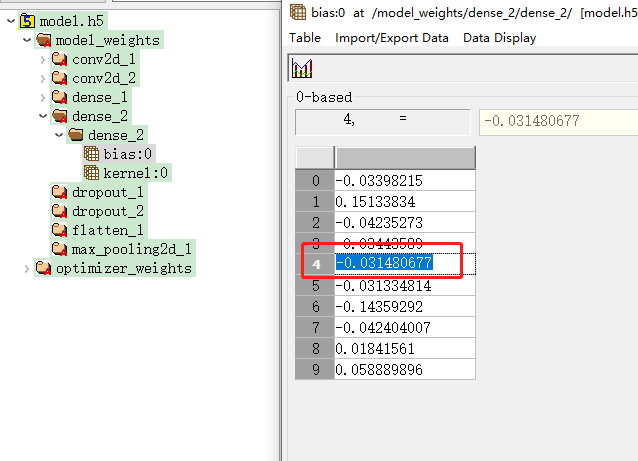Open the line plot chart tool

(302, 68)
